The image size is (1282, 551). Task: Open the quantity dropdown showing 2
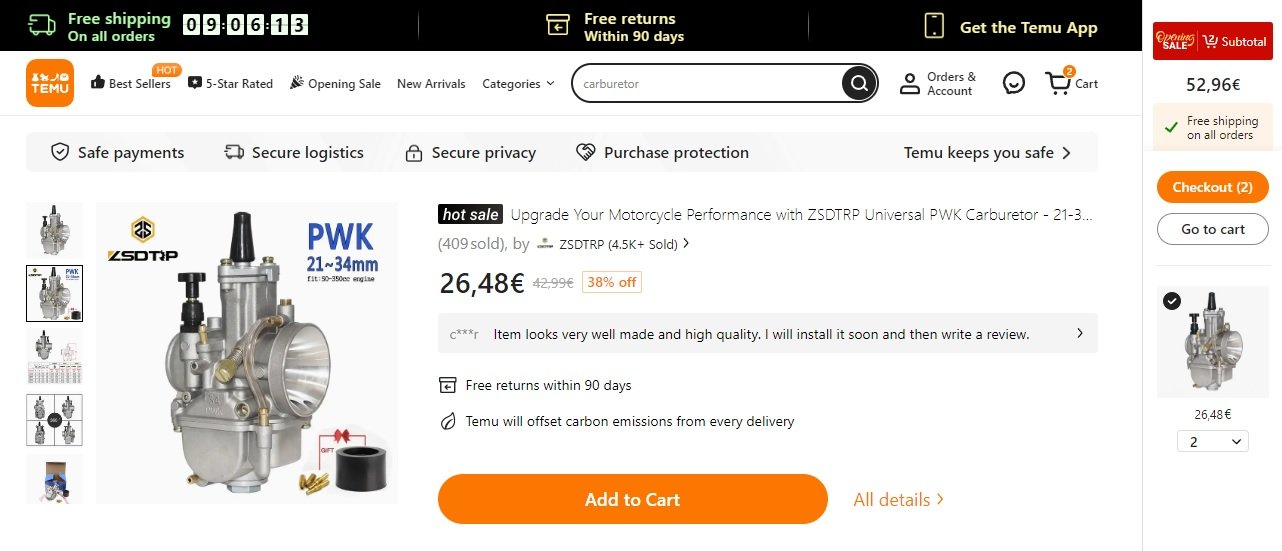click(x=1212, y=441)
